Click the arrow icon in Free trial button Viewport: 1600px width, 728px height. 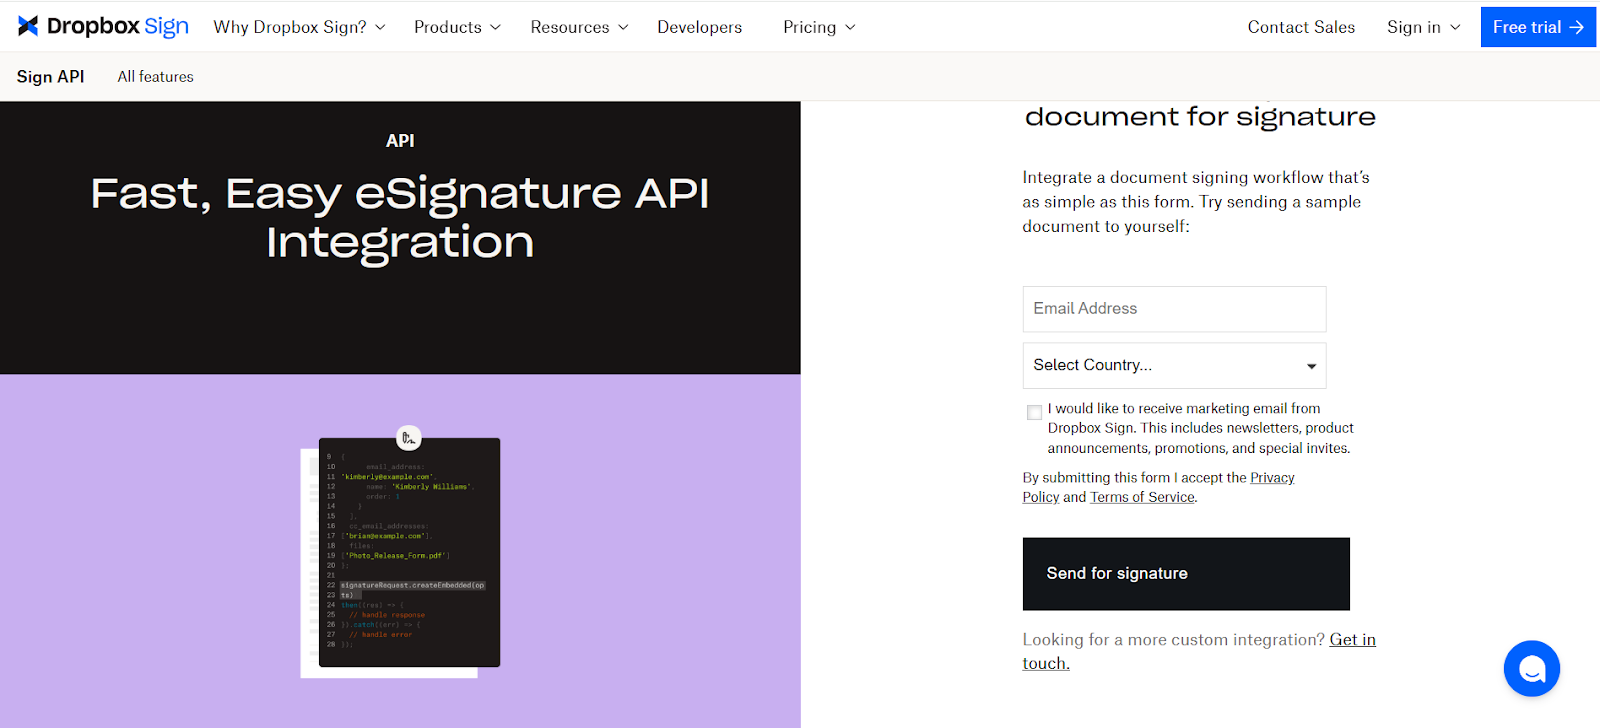click(x=1576, y=27)
